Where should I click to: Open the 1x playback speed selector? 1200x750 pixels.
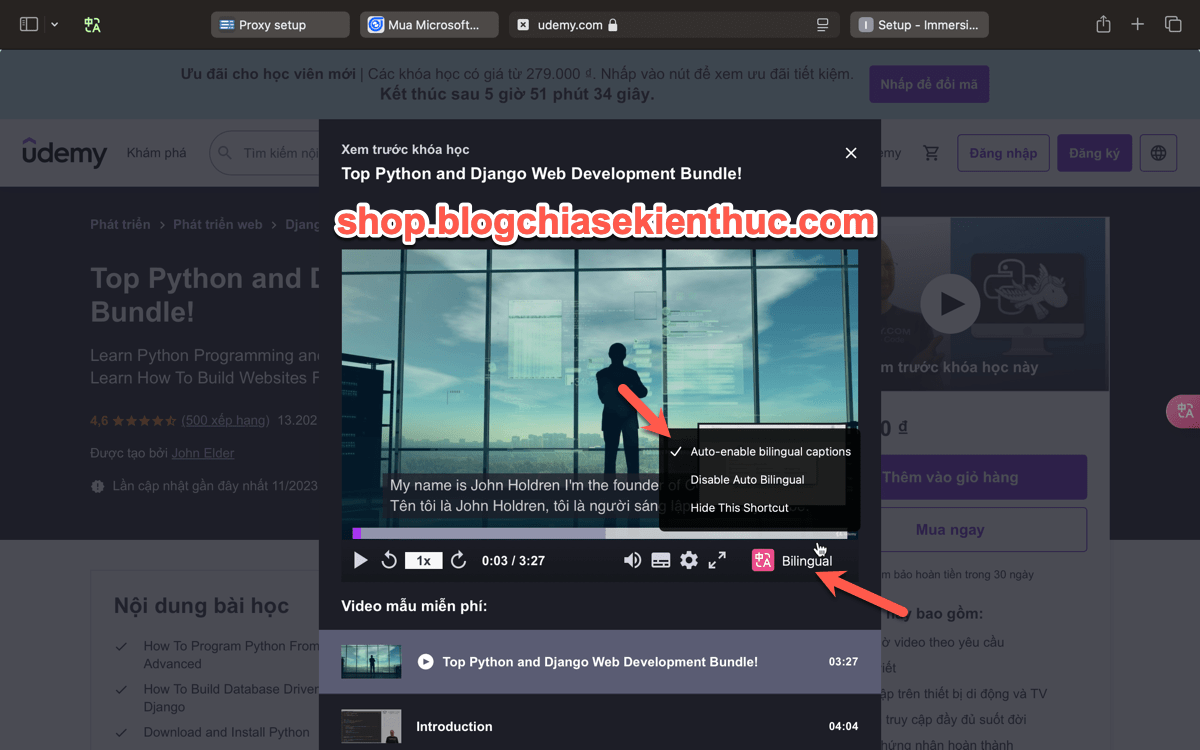(x=423, y=561)
